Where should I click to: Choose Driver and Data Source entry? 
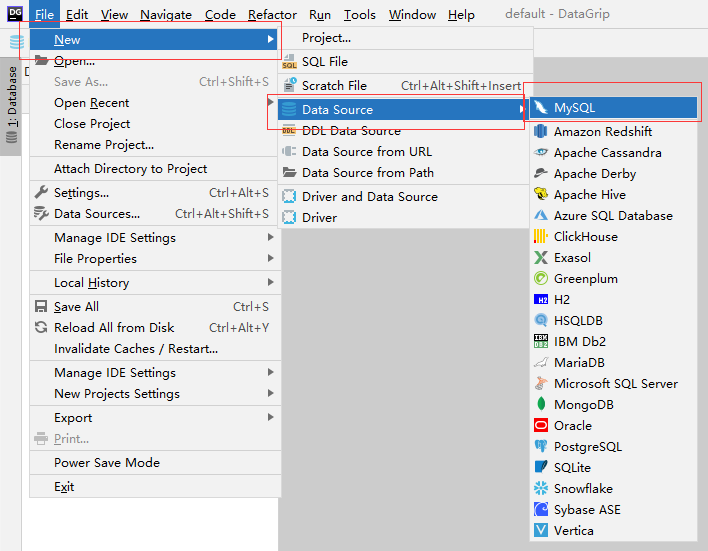(403, 196)
